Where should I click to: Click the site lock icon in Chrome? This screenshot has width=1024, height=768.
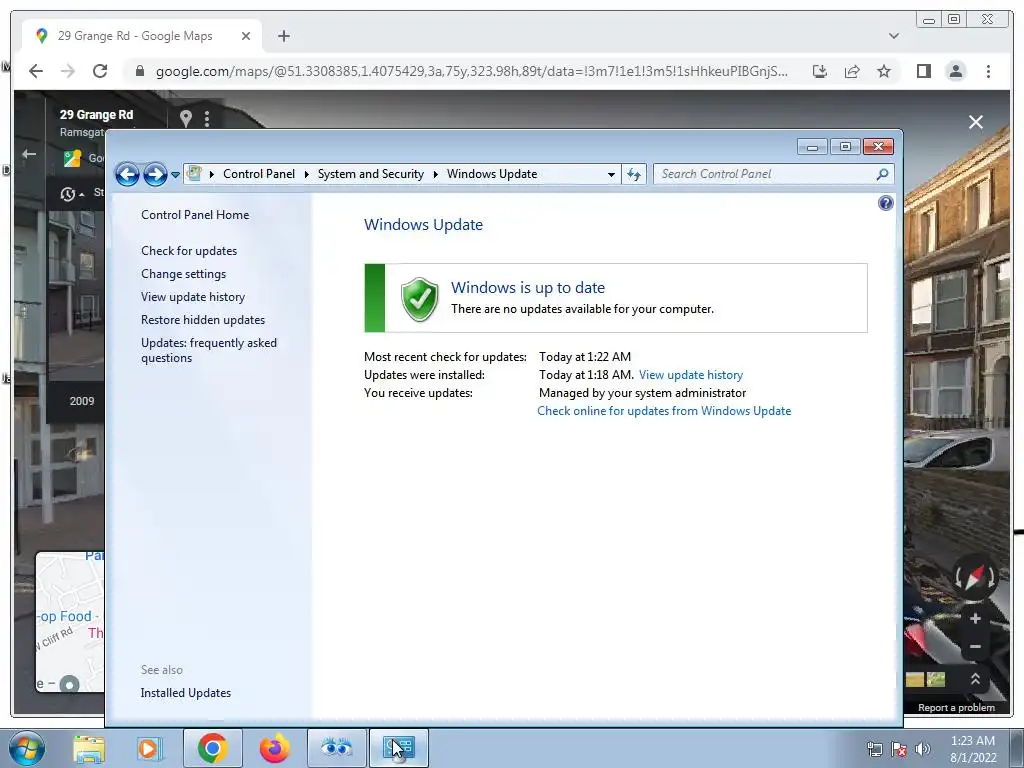[139, 71]
